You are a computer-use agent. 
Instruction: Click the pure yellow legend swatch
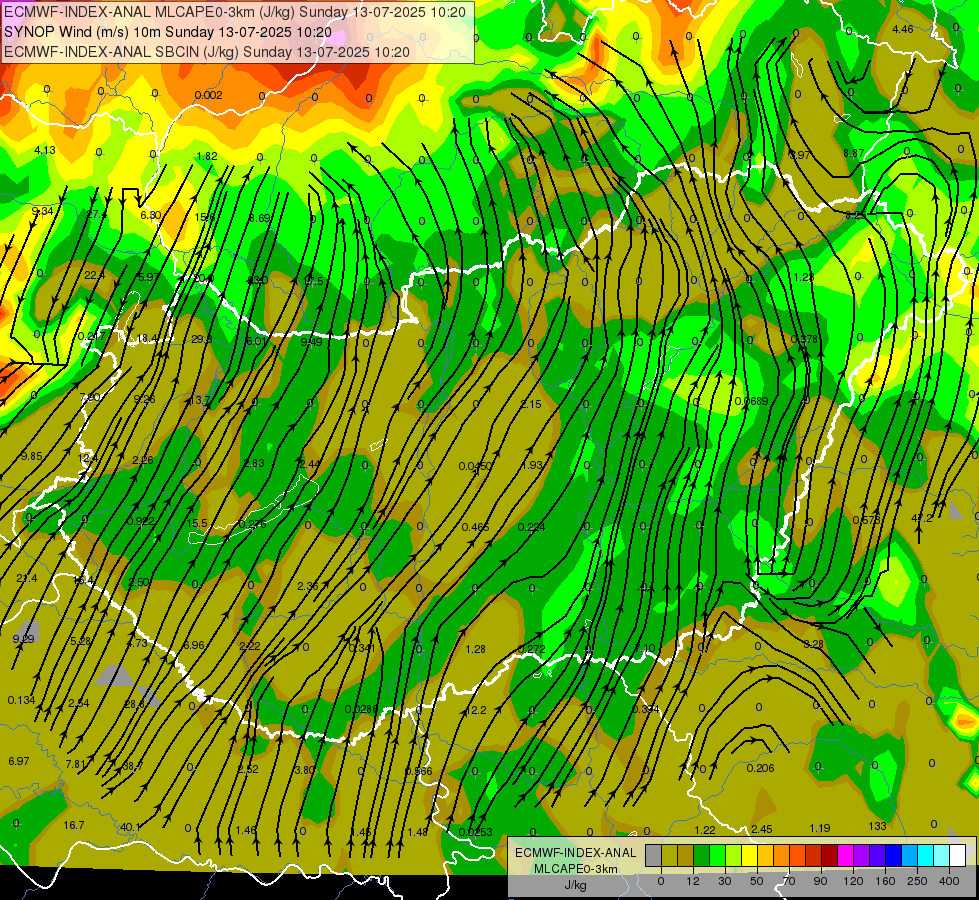point(749,855)
